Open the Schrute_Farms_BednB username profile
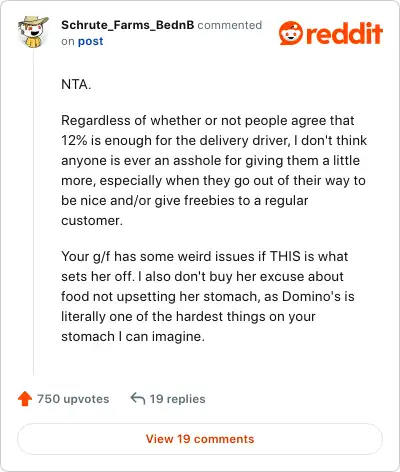This screenshot has width=400, height=472. [x=127, y=25]
